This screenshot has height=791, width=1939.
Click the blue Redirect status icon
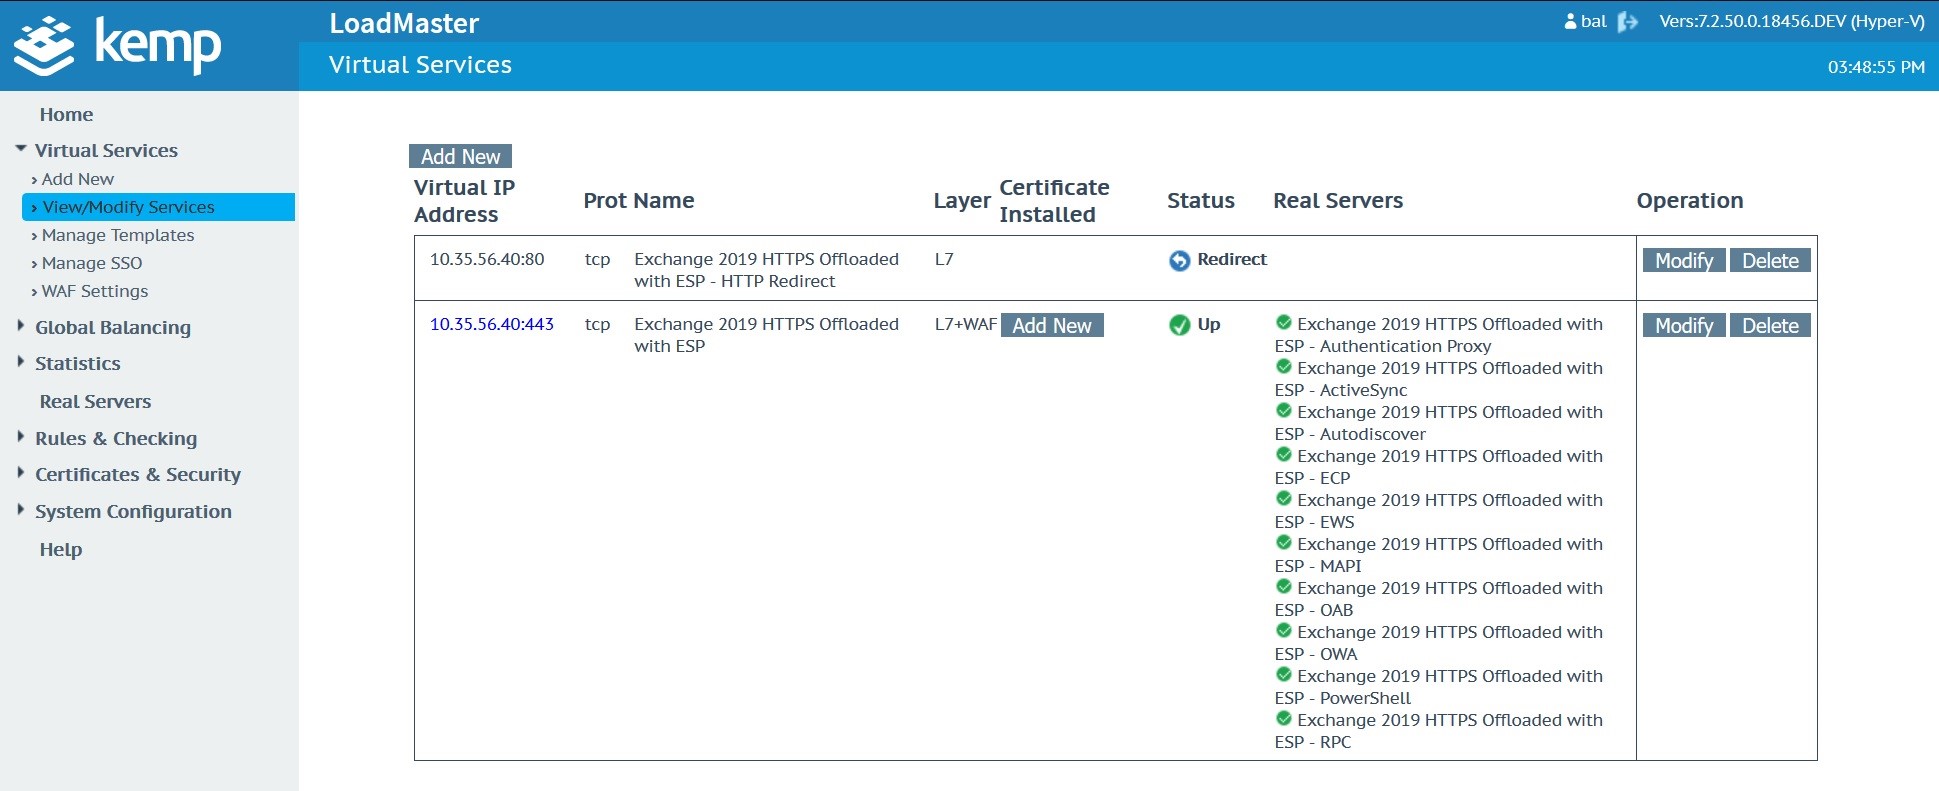point(1180,261)
